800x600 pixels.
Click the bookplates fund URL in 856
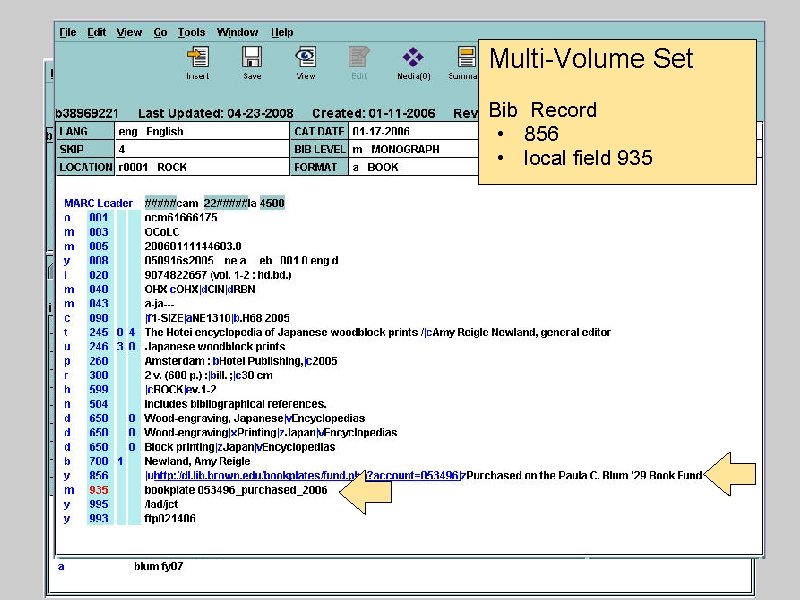point(306,476)
